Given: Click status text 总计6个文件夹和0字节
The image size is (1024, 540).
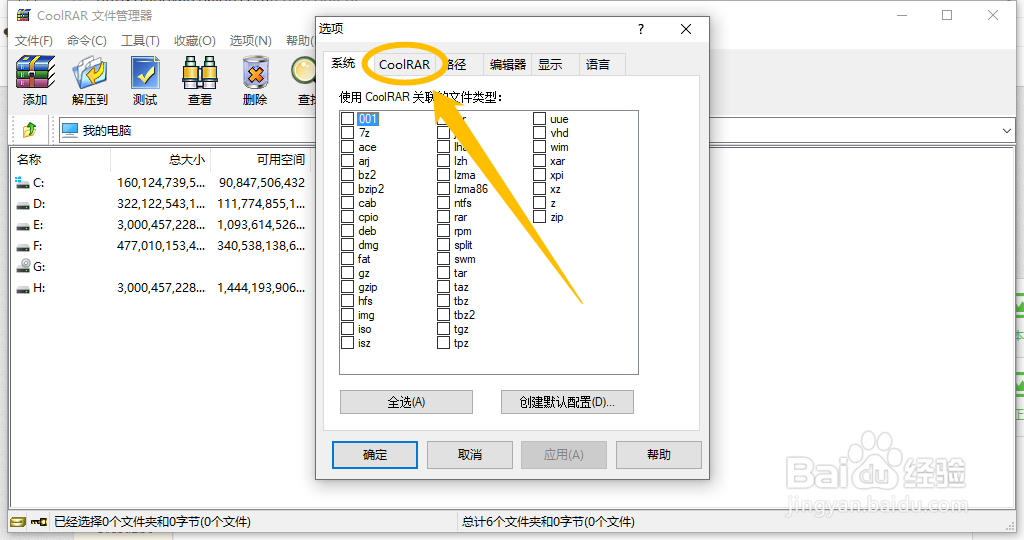Looking at the screenshot, I should tap(548, 522).
